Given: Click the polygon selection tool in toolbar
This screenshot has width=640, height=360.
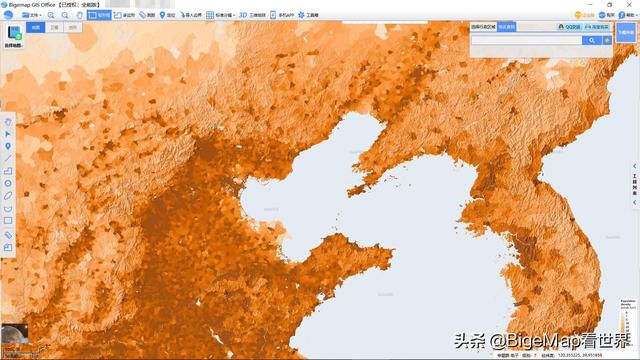Looking at the screenshot, I should point(124,15).
